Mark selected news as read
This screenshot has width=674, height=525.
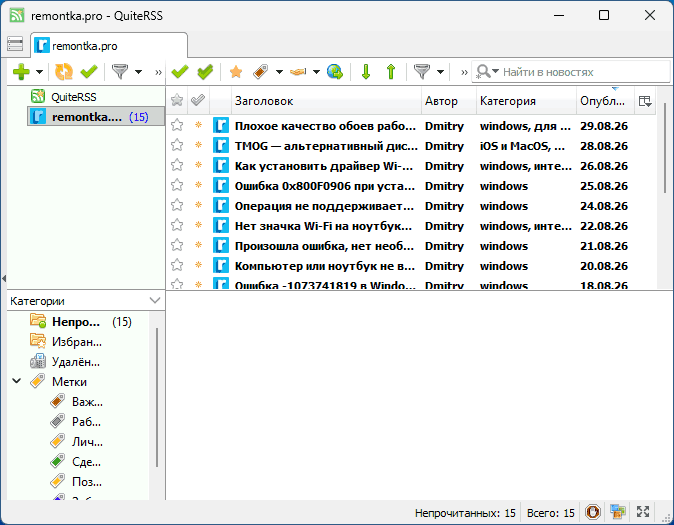tap(180, 72)
